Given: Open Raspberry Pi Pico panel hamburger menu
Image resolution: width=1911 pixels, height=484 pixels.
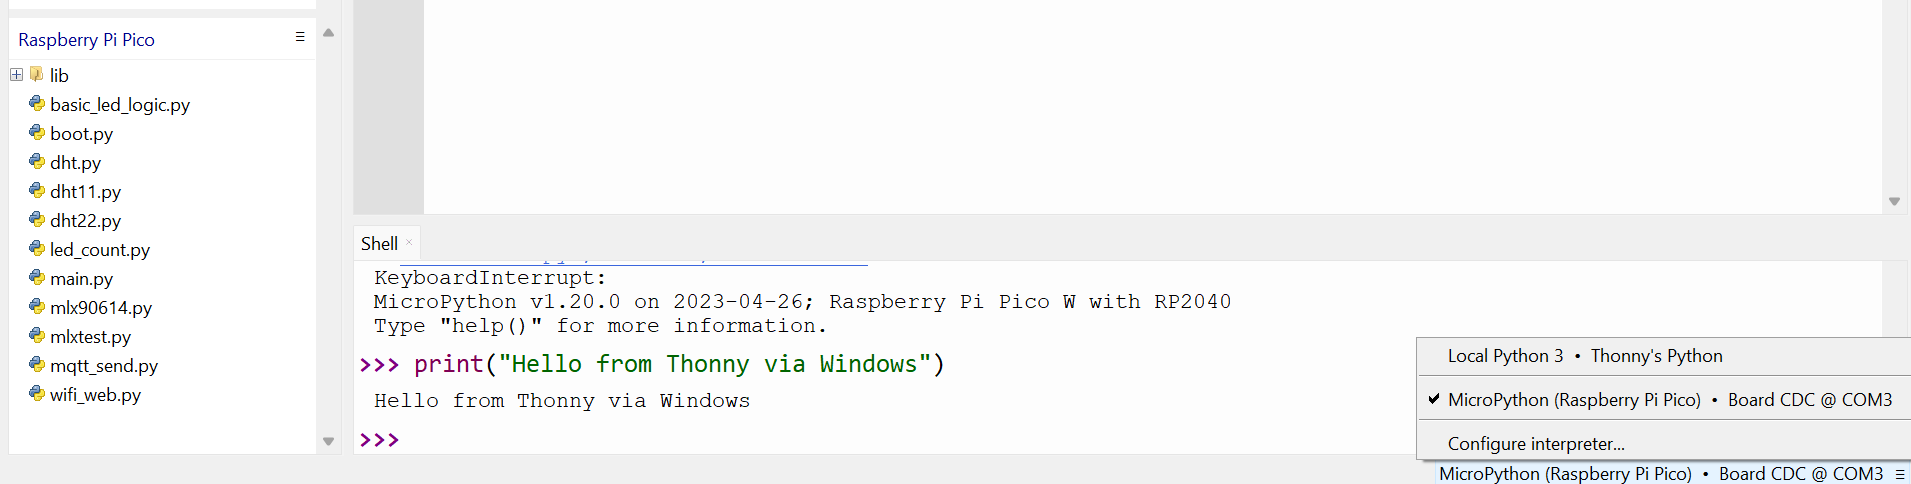Looking at the screenshot, I should tap(300, 37).
